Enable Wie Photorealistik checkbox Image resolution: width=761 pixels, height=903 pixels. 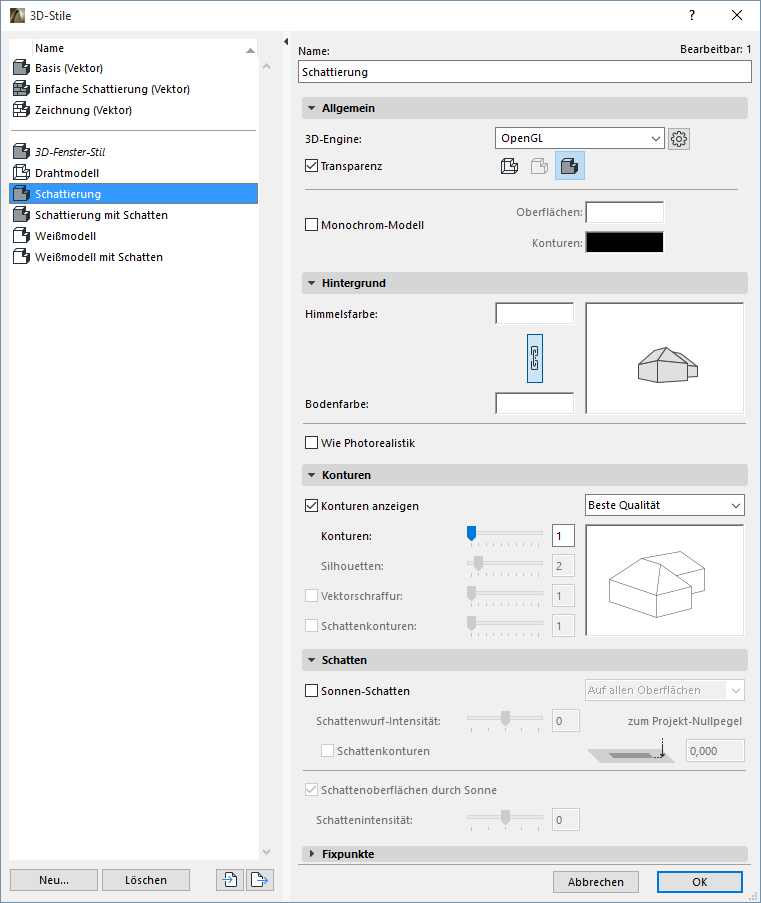(x=311, y=442)
